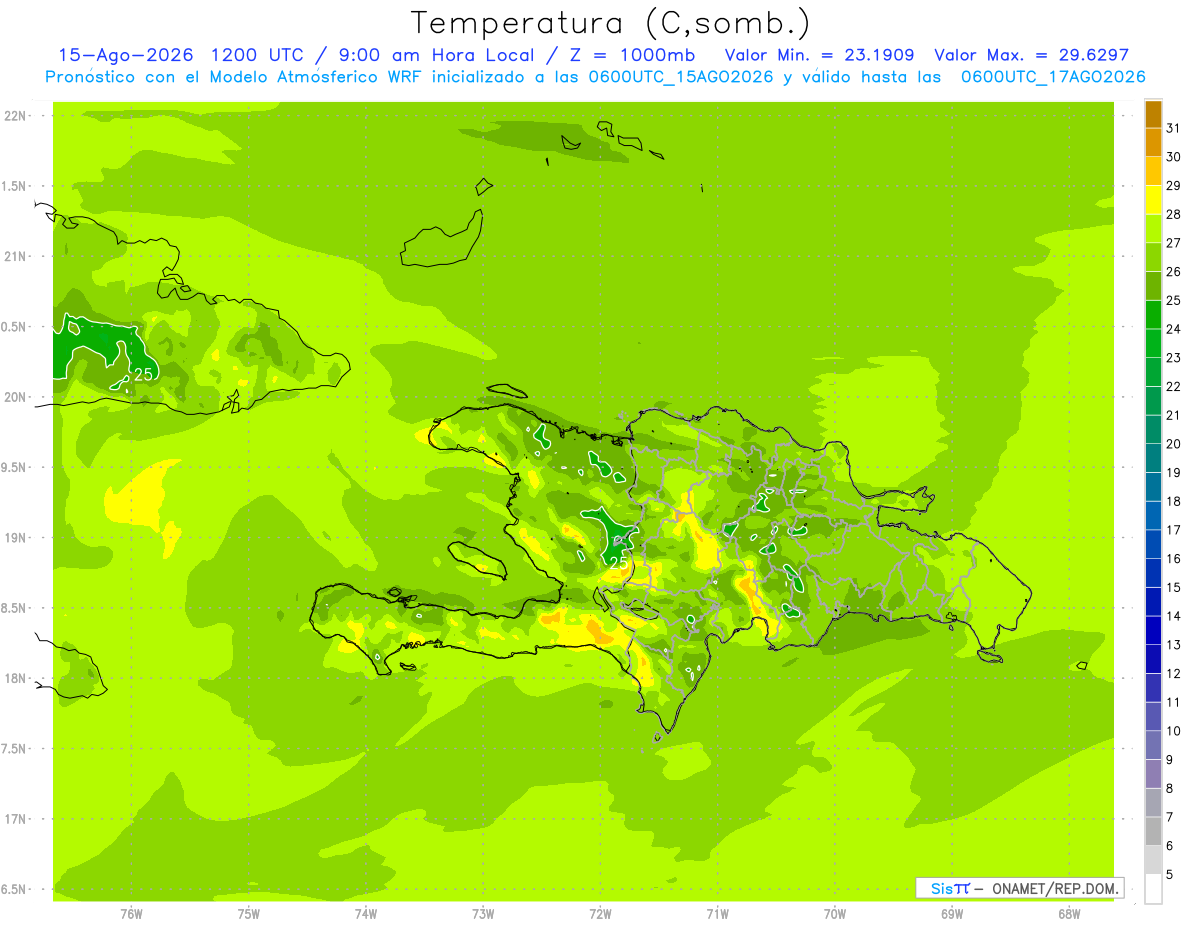Image resolution: width=1200 pixels, height=927 pixels.
Task: Click the "Valor Min. = 23.1909" readout
Action: pyautogui.click(x=818, y=55)
